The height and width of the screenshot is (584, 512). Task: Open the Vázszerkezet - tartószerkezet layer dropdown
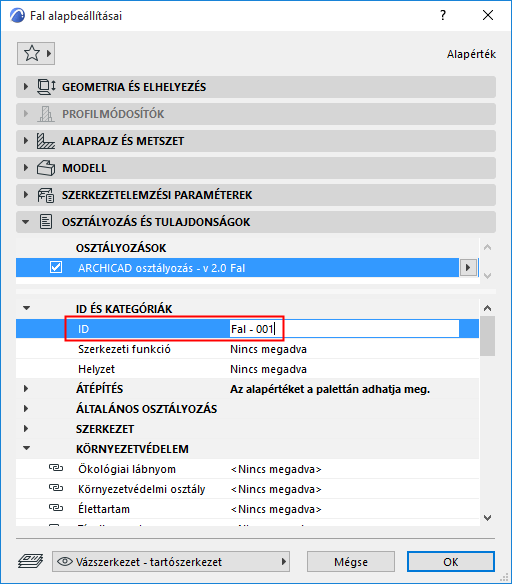[171, 562]
